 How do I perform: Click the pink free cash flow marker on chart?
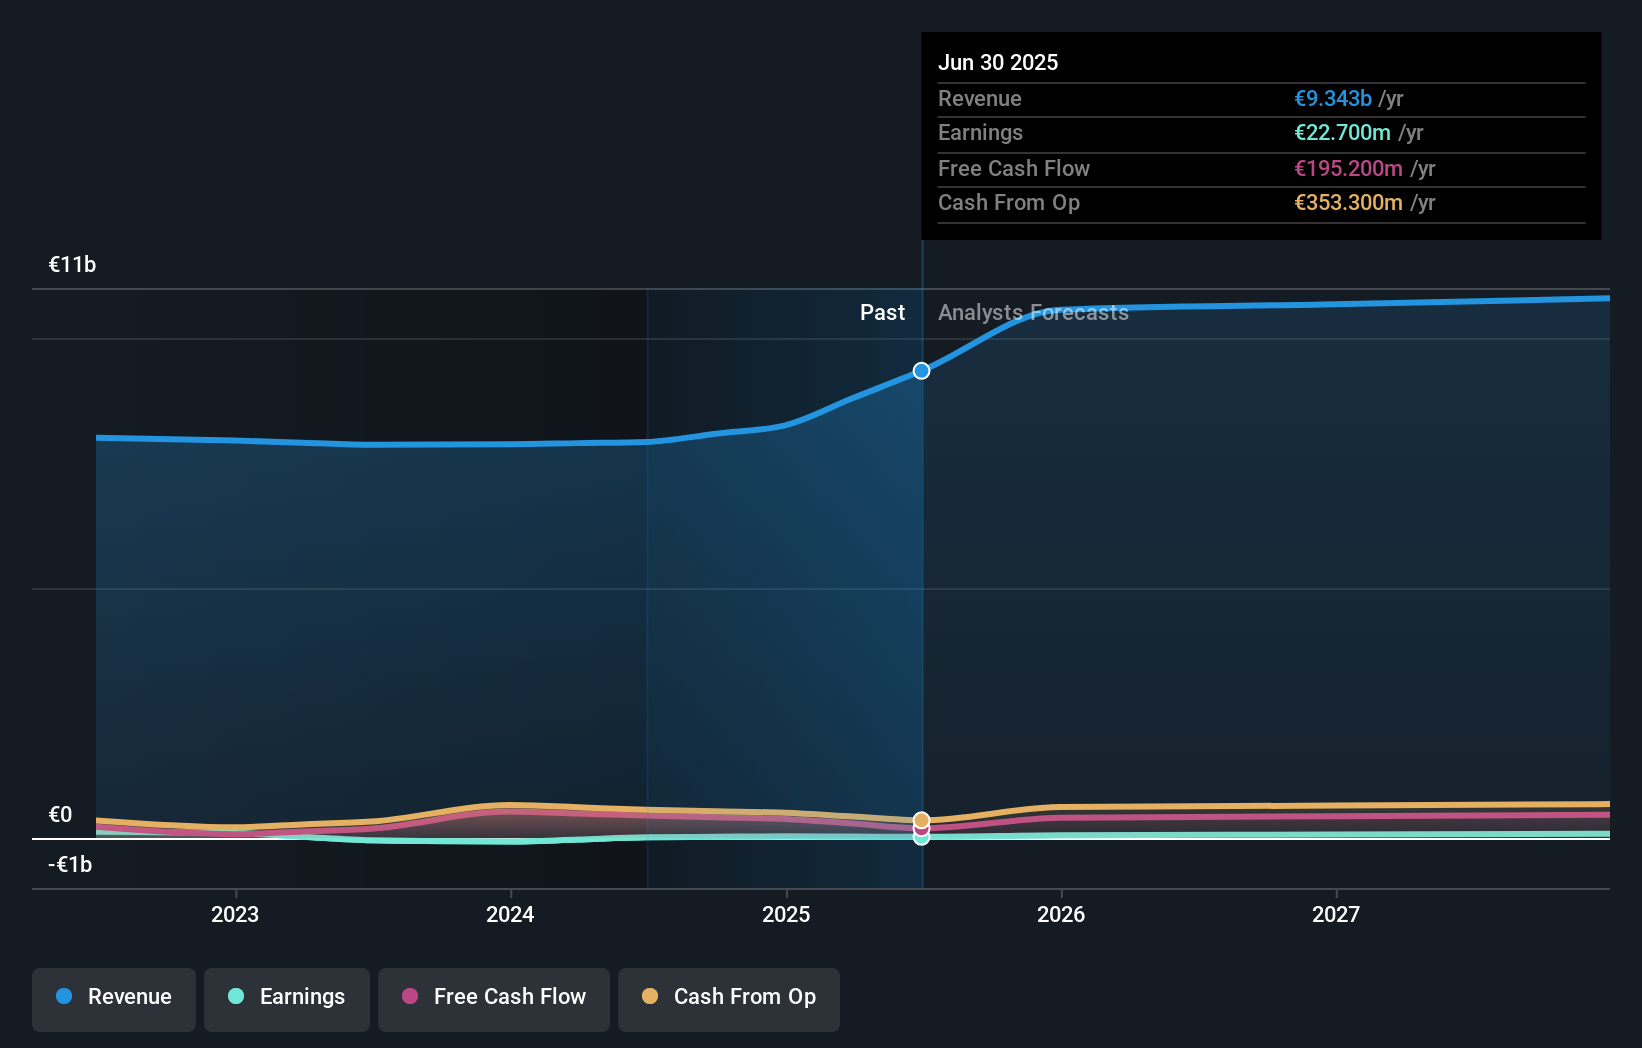click(x=921, y=828)
